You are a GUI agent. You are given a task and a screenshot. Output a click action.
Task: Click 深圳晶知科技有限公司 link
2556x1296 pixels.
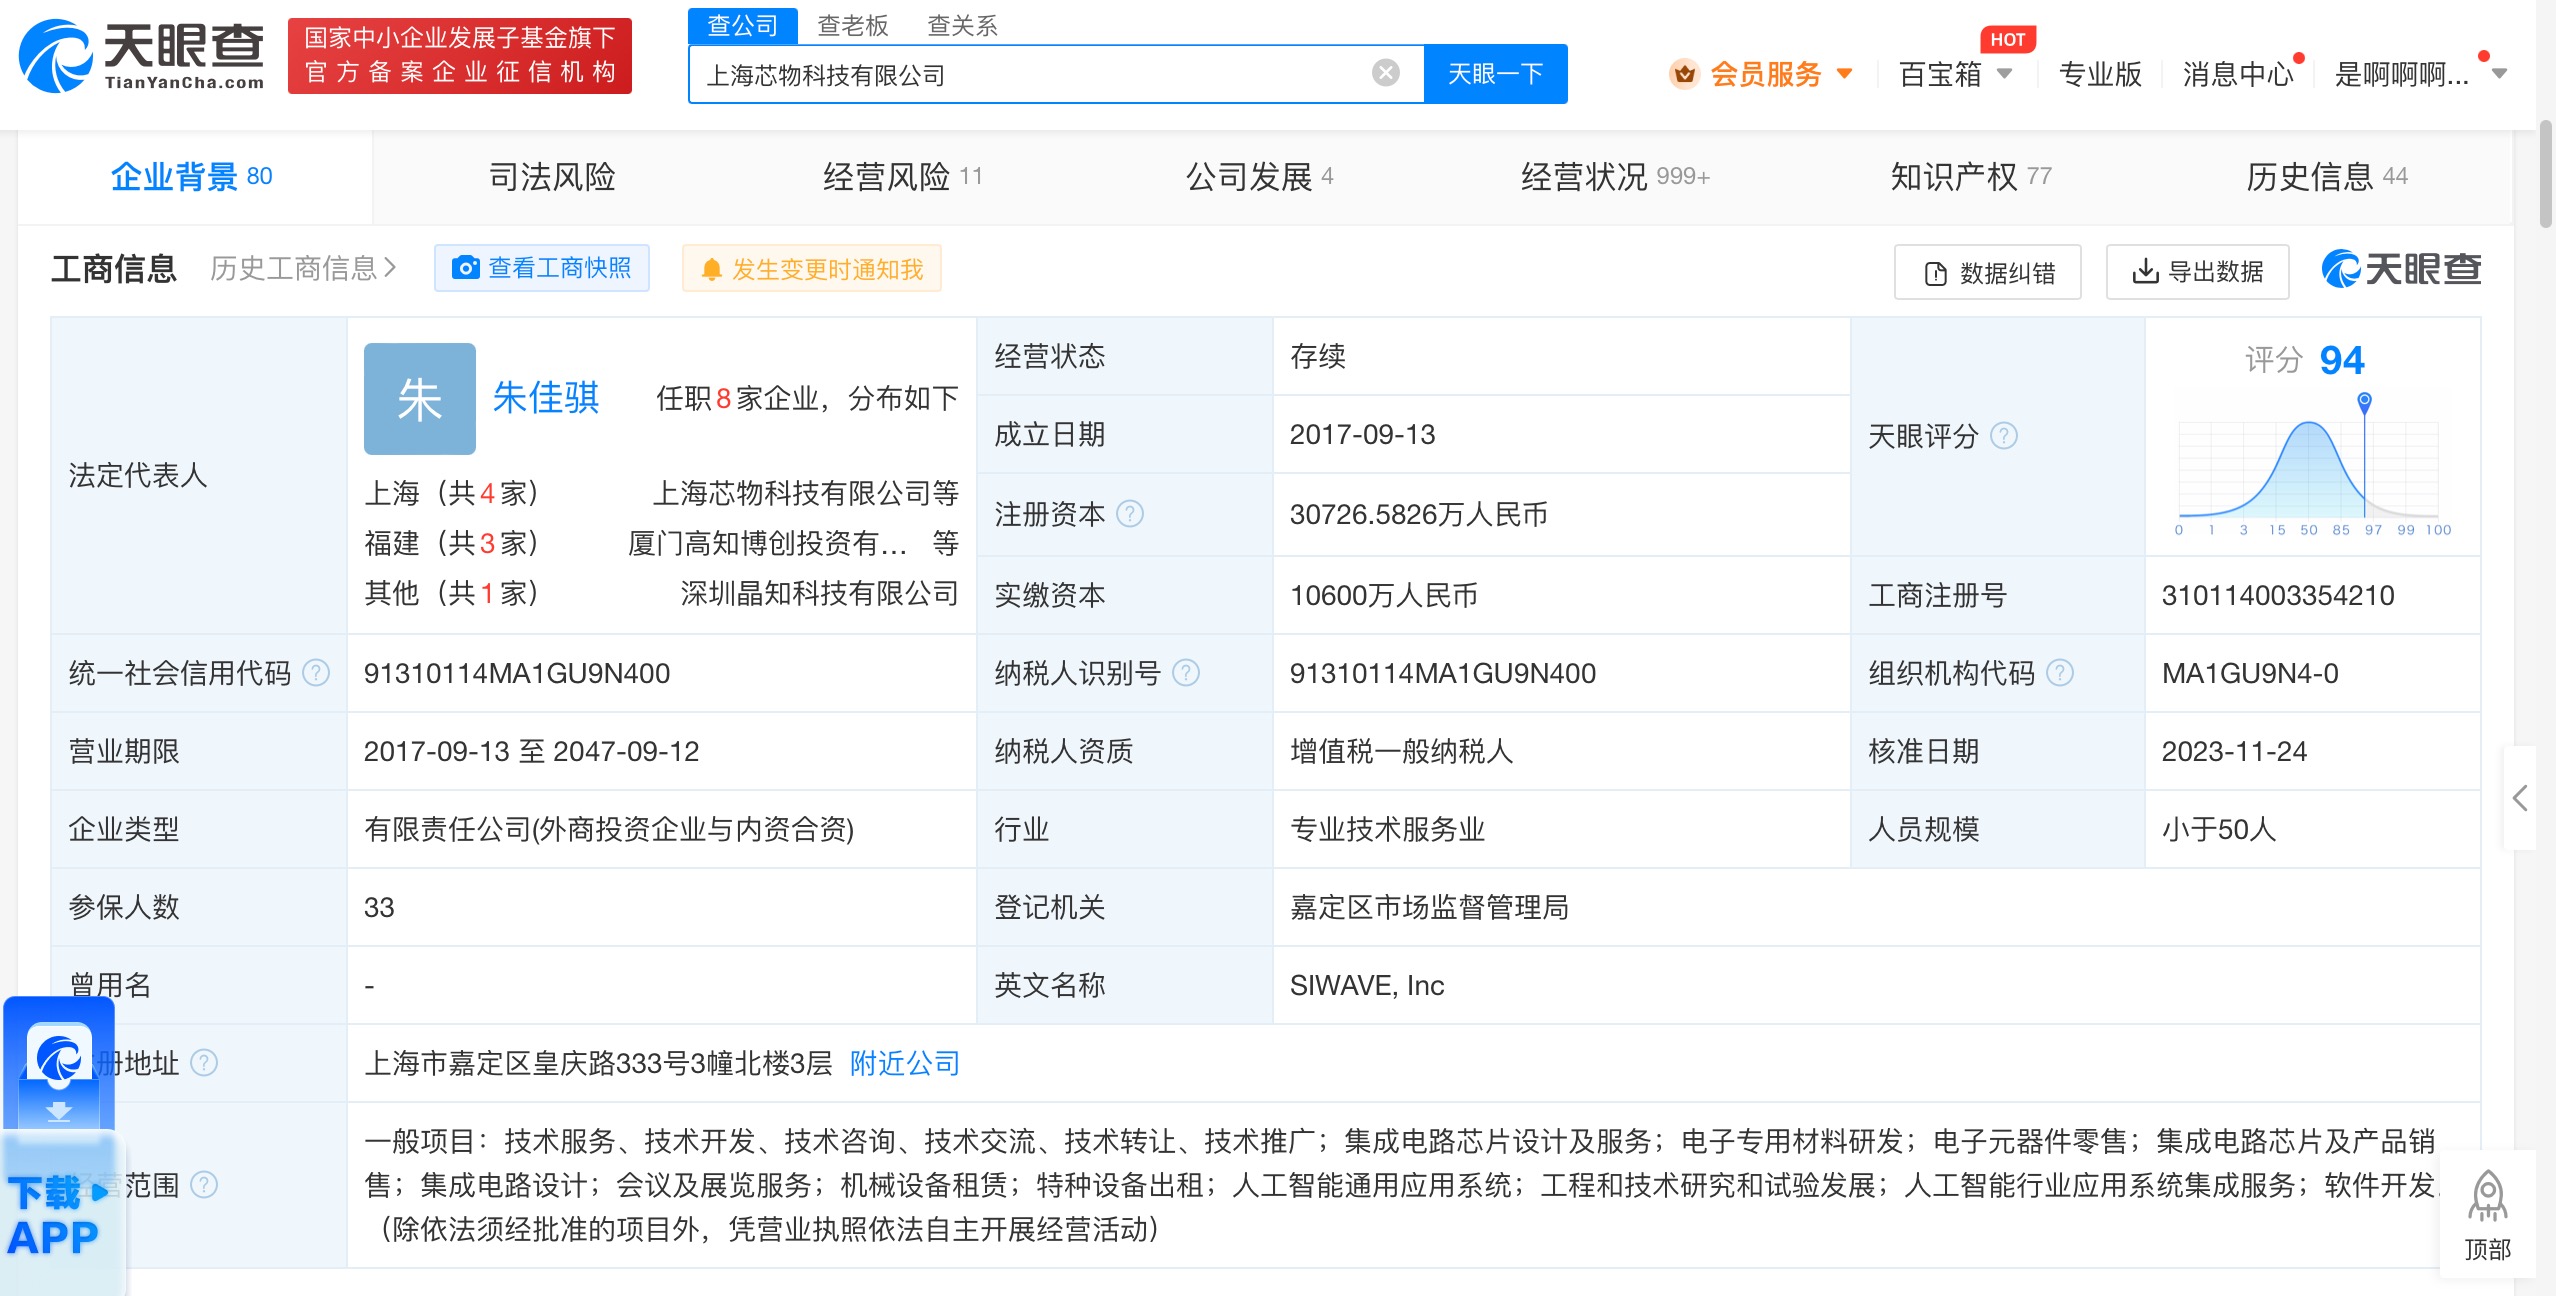coord(820,593)
